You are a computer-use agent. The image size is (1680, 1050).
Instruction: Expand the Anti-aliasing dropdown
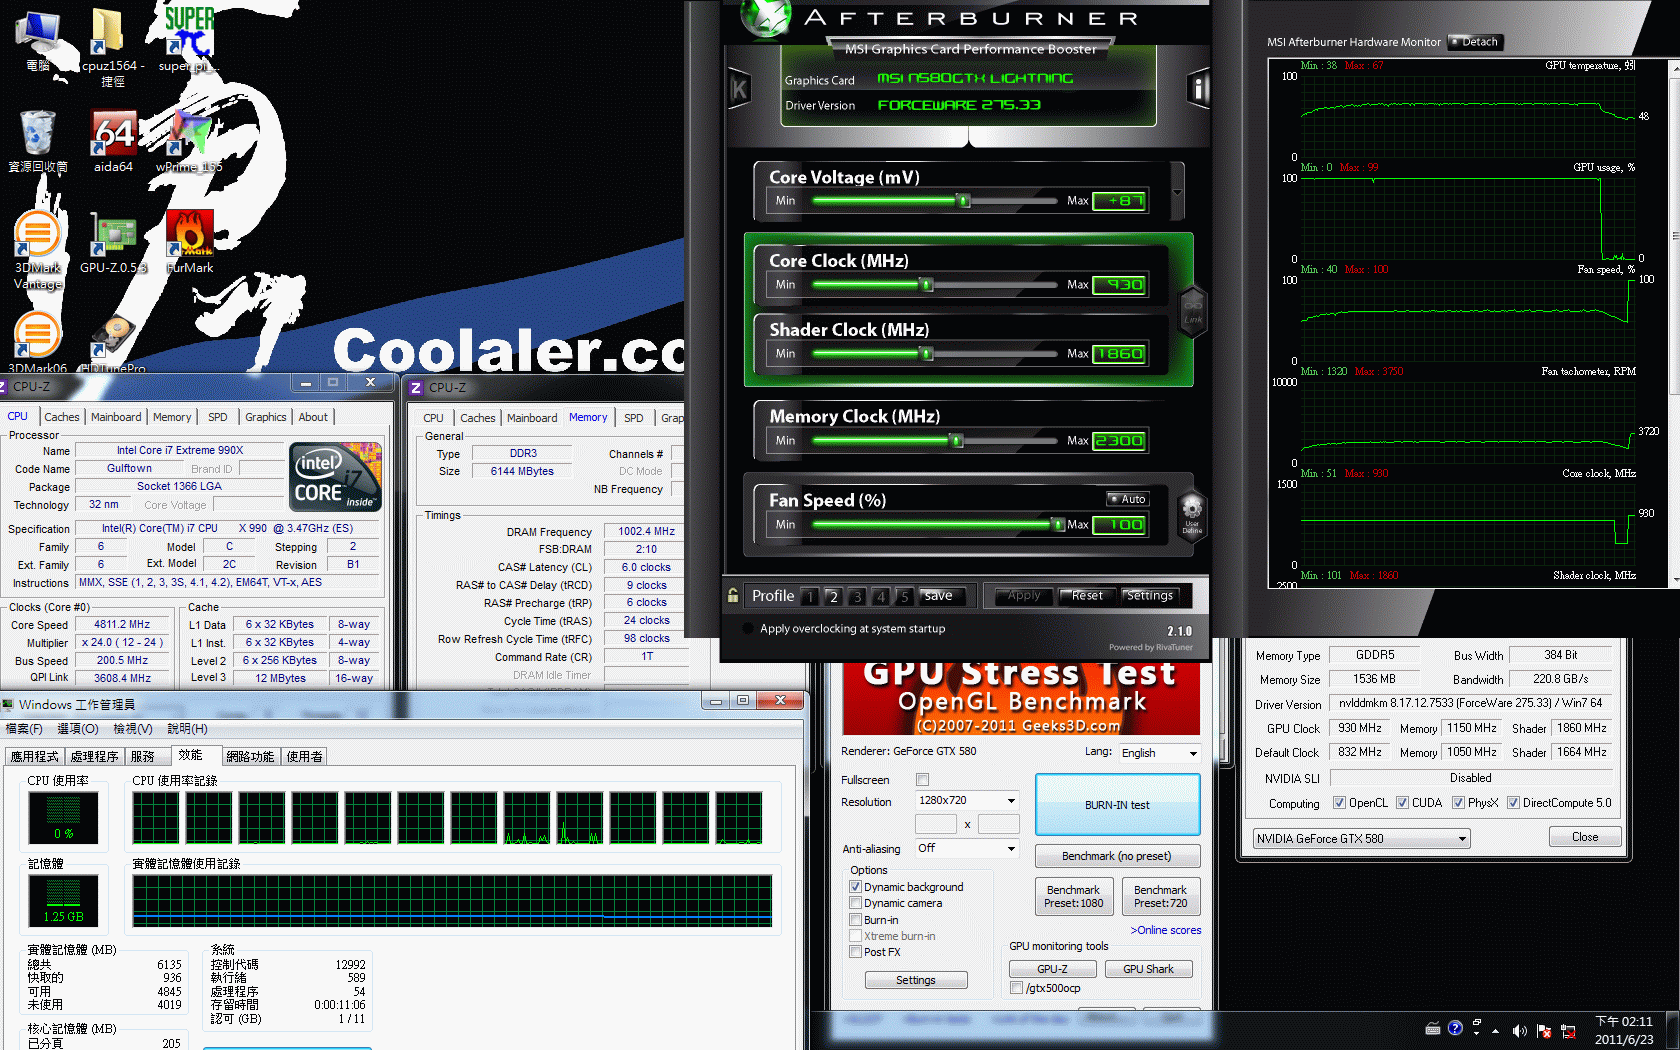point(1011,849)
